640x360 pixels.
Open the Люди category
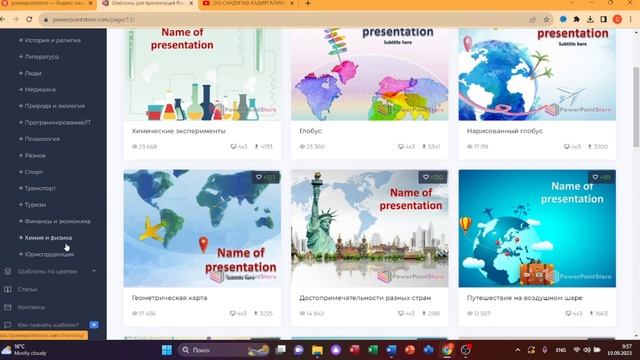tap(33, 73)
